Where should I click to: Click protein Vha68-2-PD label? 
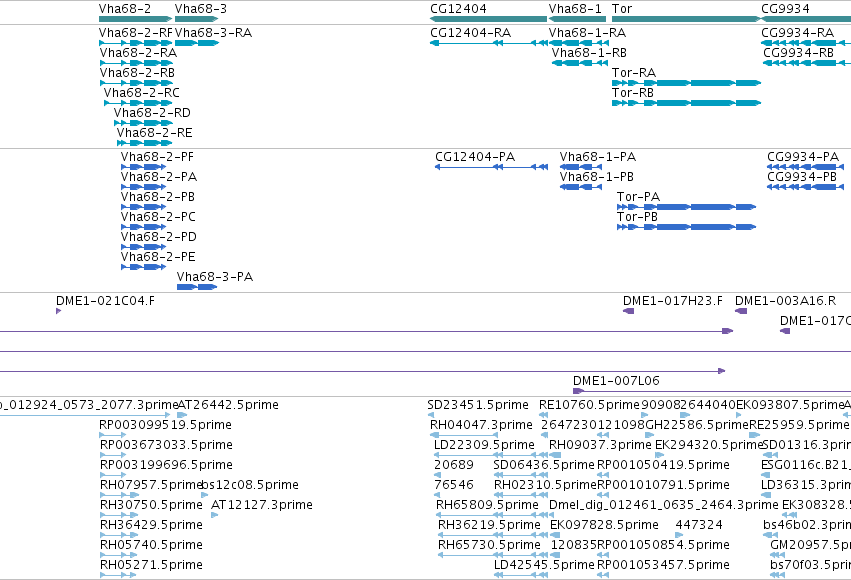click(x=159, y=237)
